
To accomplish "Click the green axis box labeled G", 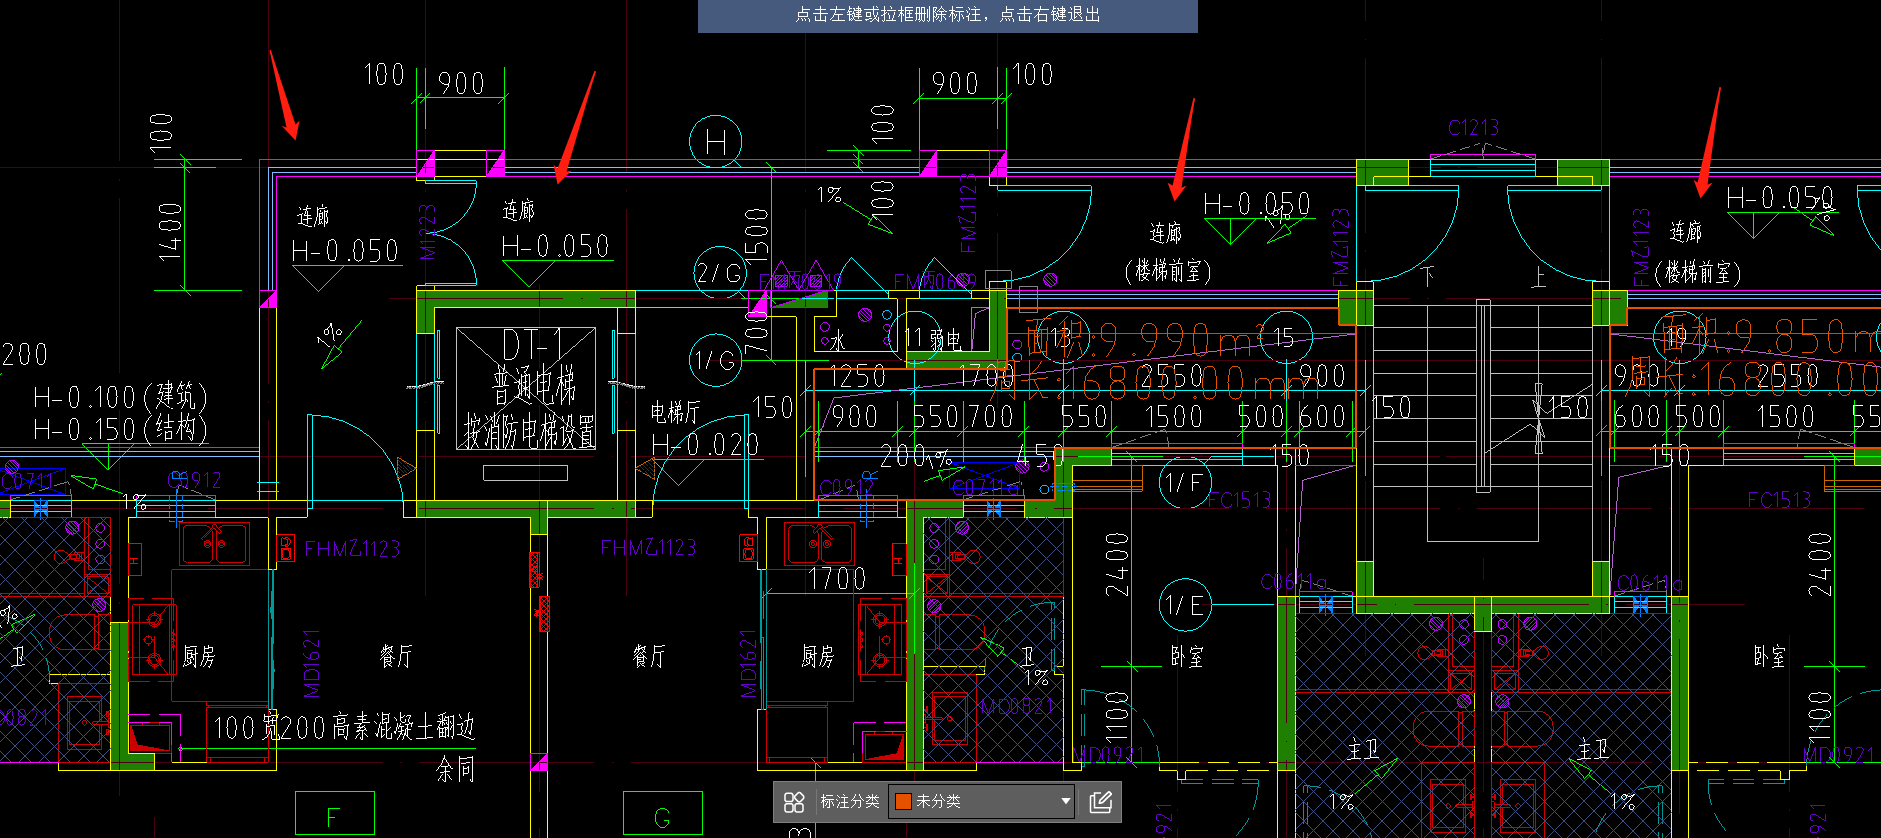I will [662, 814].
